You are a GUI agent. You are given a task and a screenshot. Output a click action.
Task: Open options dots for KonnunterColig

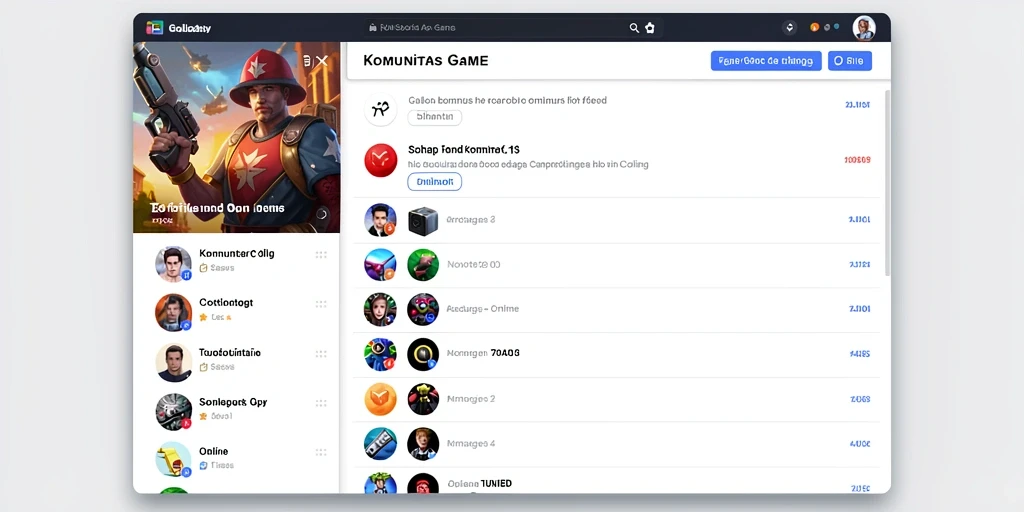tap(321, 255)
